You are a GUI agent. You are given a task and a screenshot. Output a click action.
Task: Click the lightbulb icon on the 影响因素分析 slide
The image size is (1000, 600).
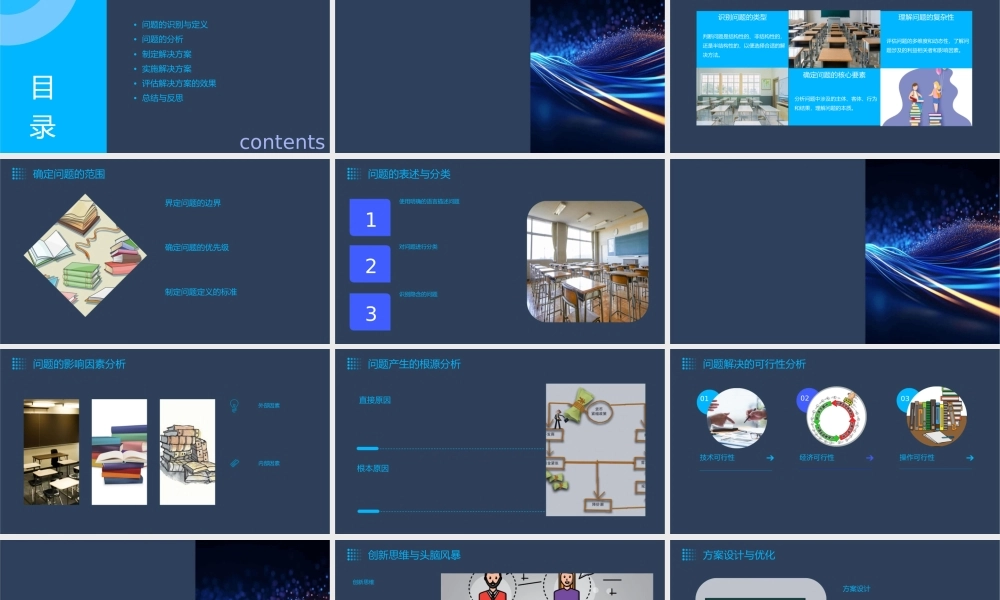coord(234,406)
